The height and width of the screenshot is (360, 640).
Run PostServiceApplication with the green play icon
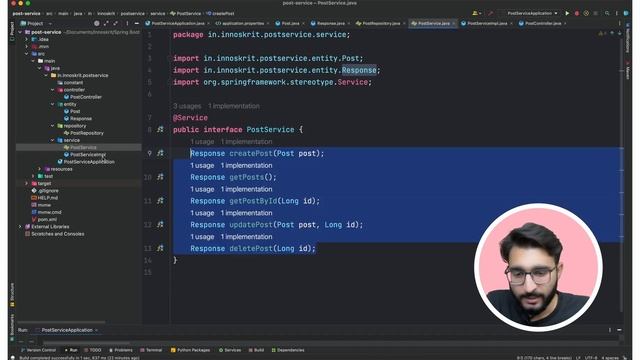tap(567, 13)
